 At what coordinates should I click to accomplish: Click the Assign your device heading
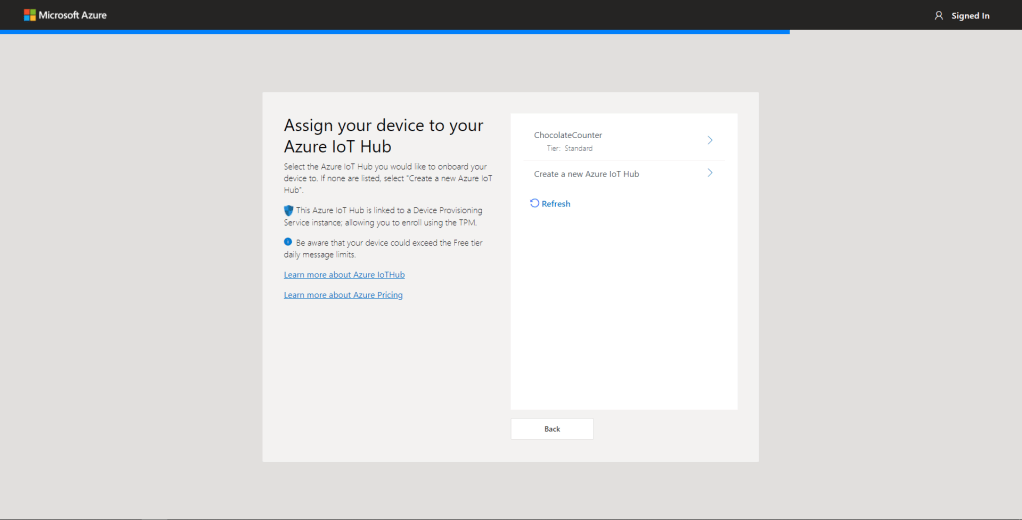(x=383, y=136)
